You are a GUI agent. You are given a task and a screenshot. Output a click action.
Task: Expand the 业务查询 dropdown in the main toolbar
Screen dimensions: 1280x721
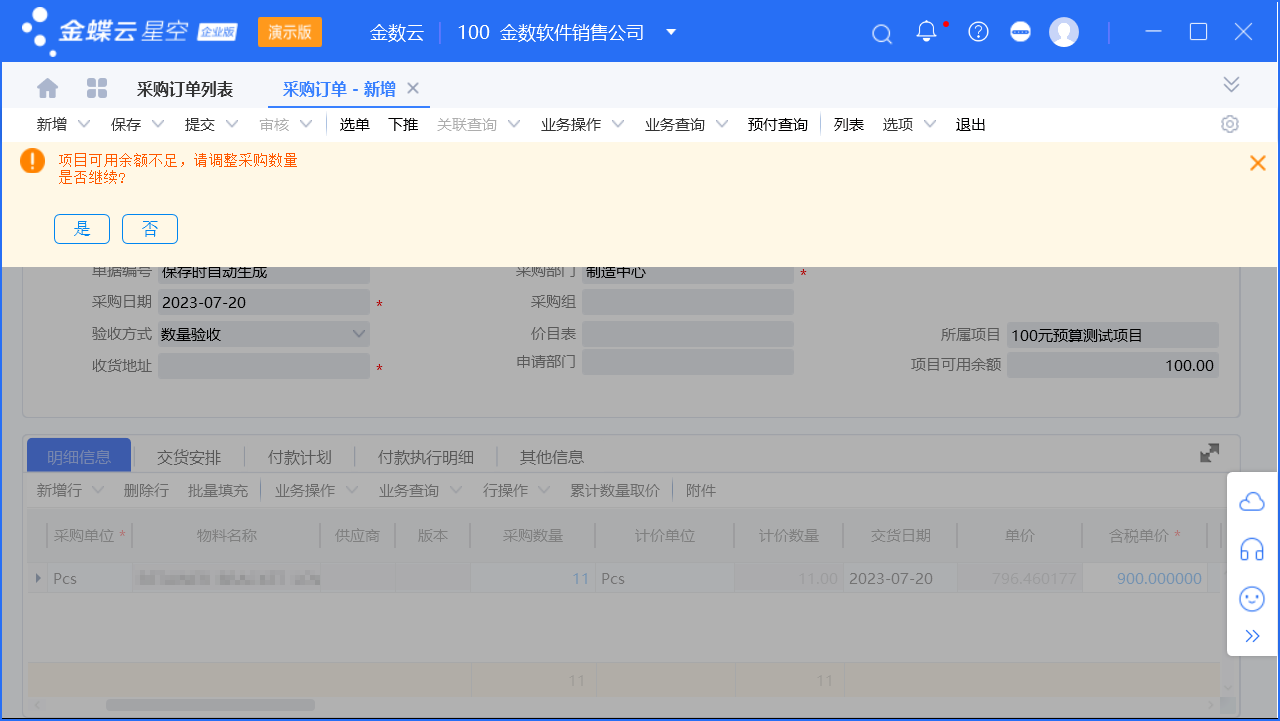[722, 124]
